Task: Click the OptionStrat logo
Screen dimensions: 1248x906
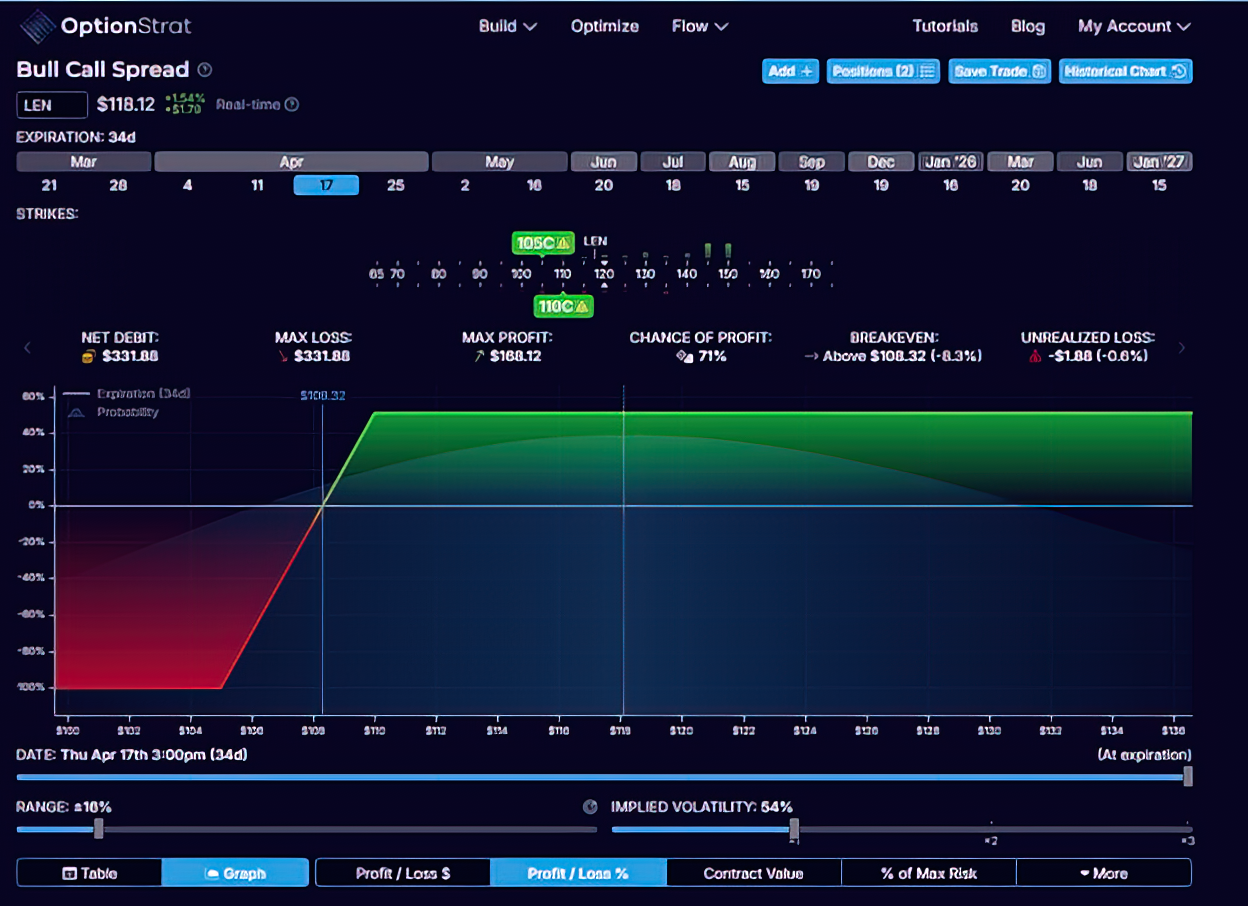Action: (x=105, y=26)
